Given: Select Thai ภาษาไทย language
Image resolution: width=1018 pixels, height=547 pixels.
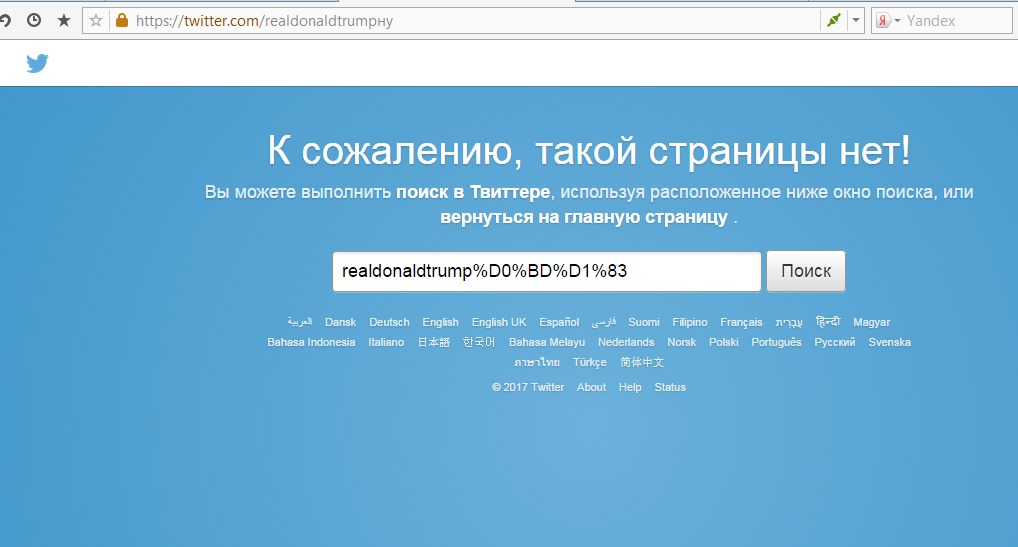Looking at the screenshot, I should click(537, 362).
